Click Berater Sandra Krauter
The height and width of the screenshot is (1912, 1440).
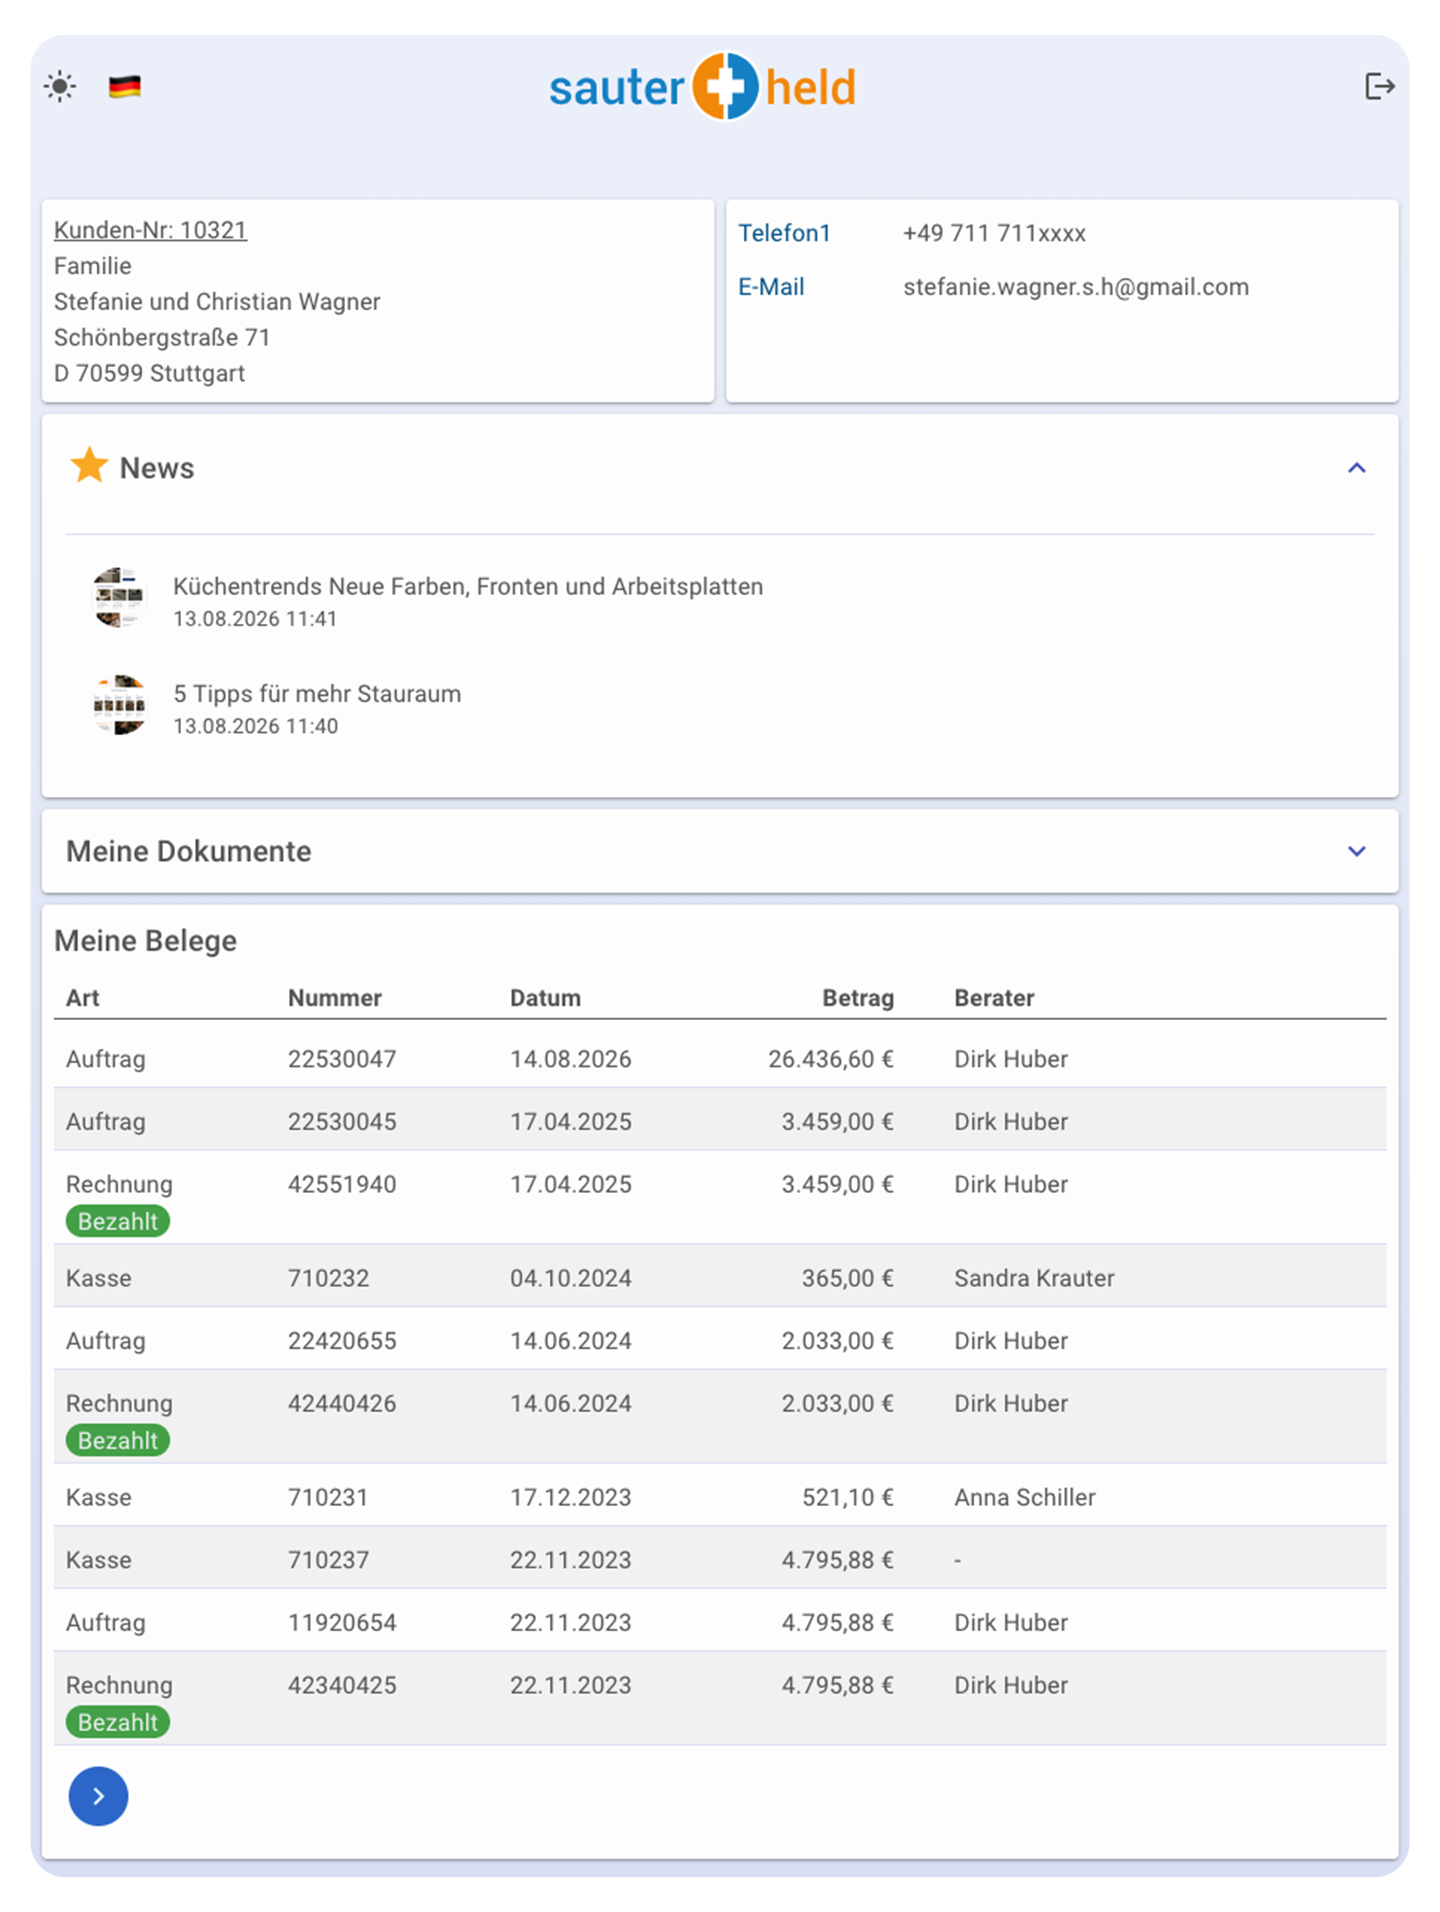pos(1034,1278)
